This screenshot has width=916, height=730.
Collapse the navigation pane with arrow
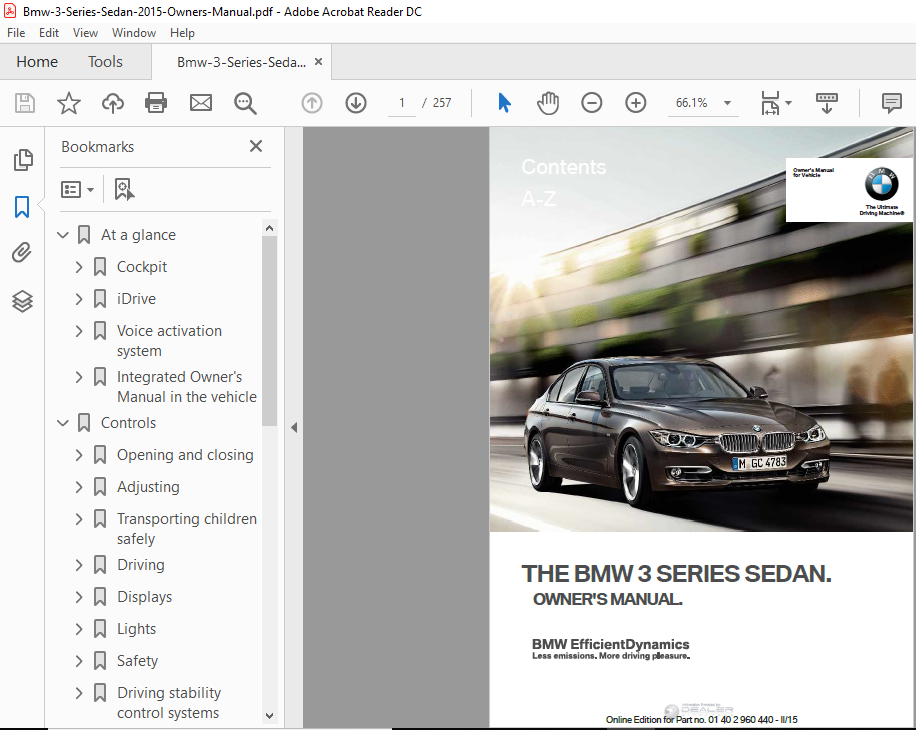(294, 427)
